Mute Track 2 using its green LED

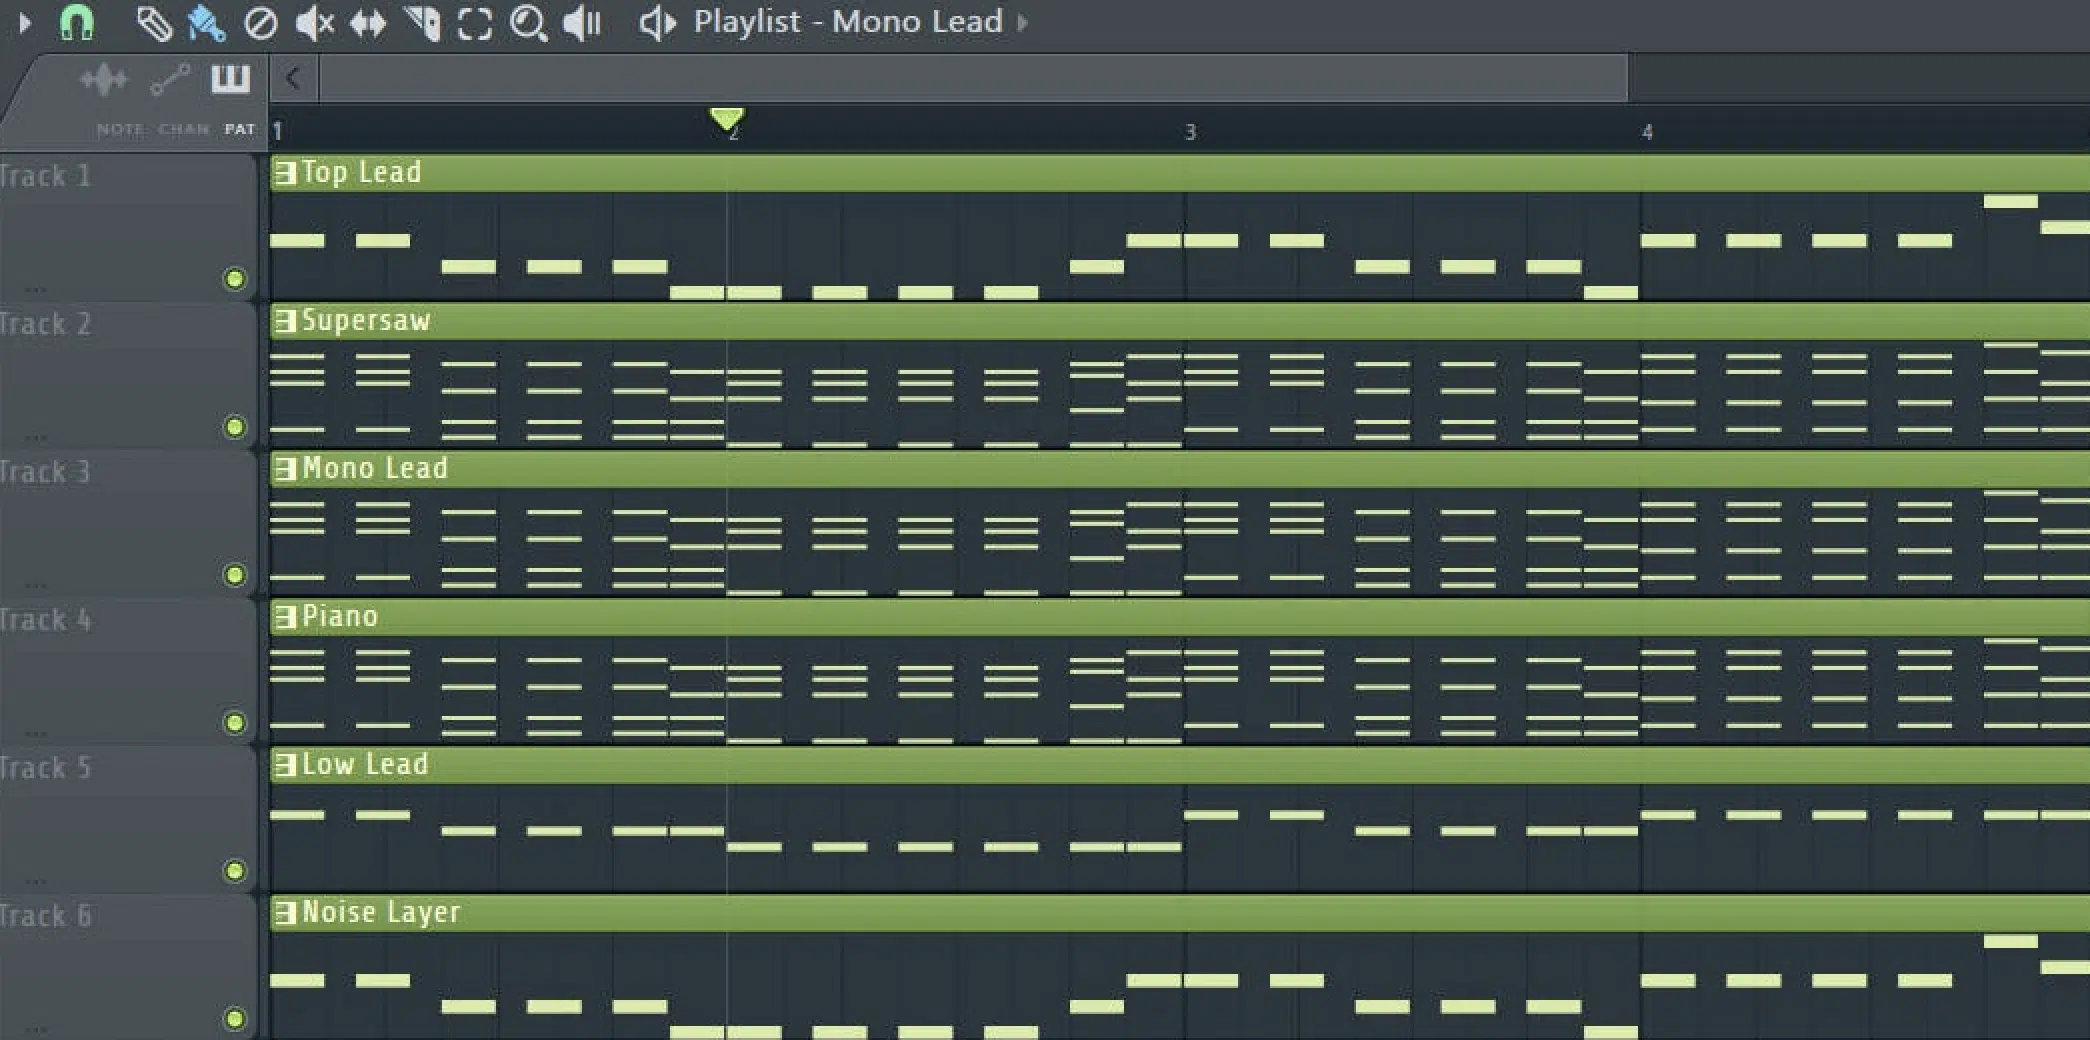click(x=235, y=427)
